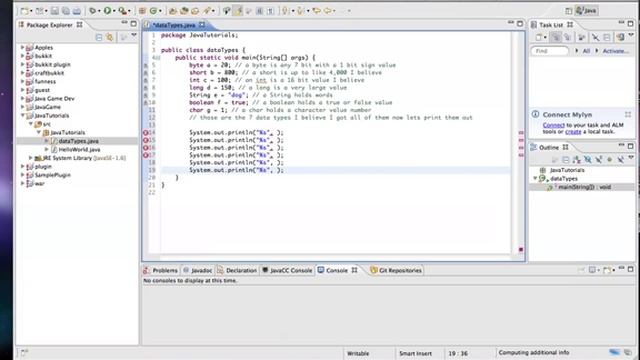Select HelloWorld.java in Package Explorer
Screen dimensions: 640x360
[x=79, y=149]
